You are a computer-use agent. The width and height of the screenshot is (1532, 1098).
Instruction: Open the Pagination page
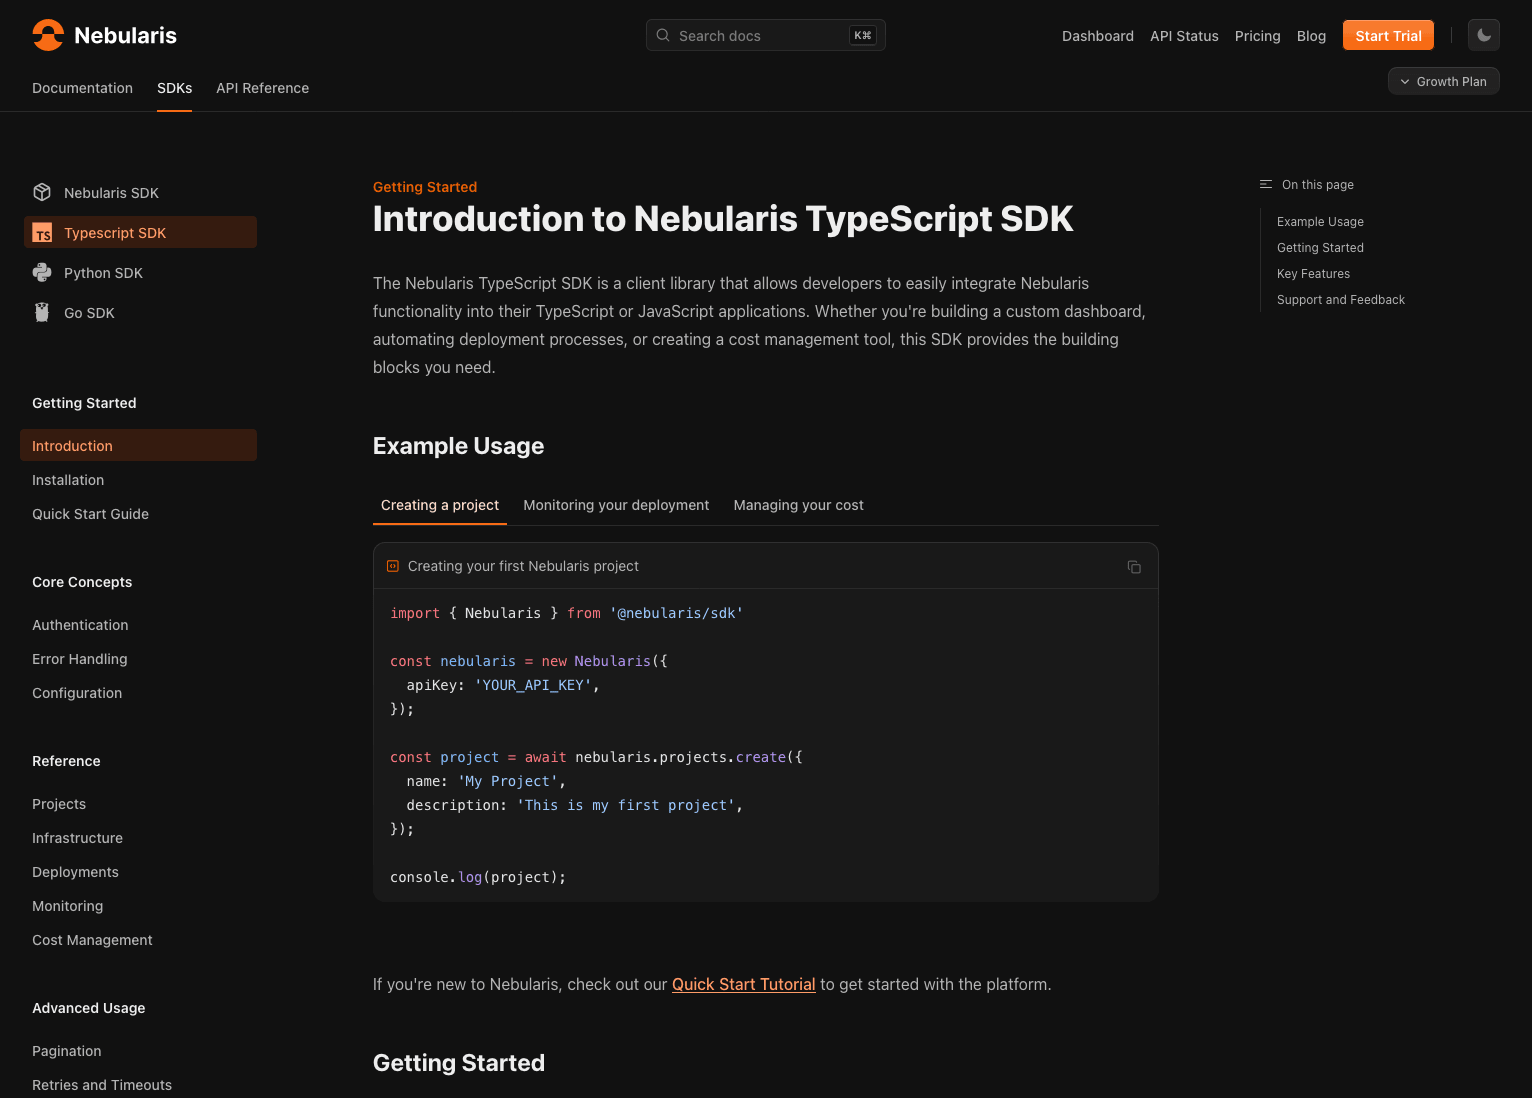click(66, 1051)
